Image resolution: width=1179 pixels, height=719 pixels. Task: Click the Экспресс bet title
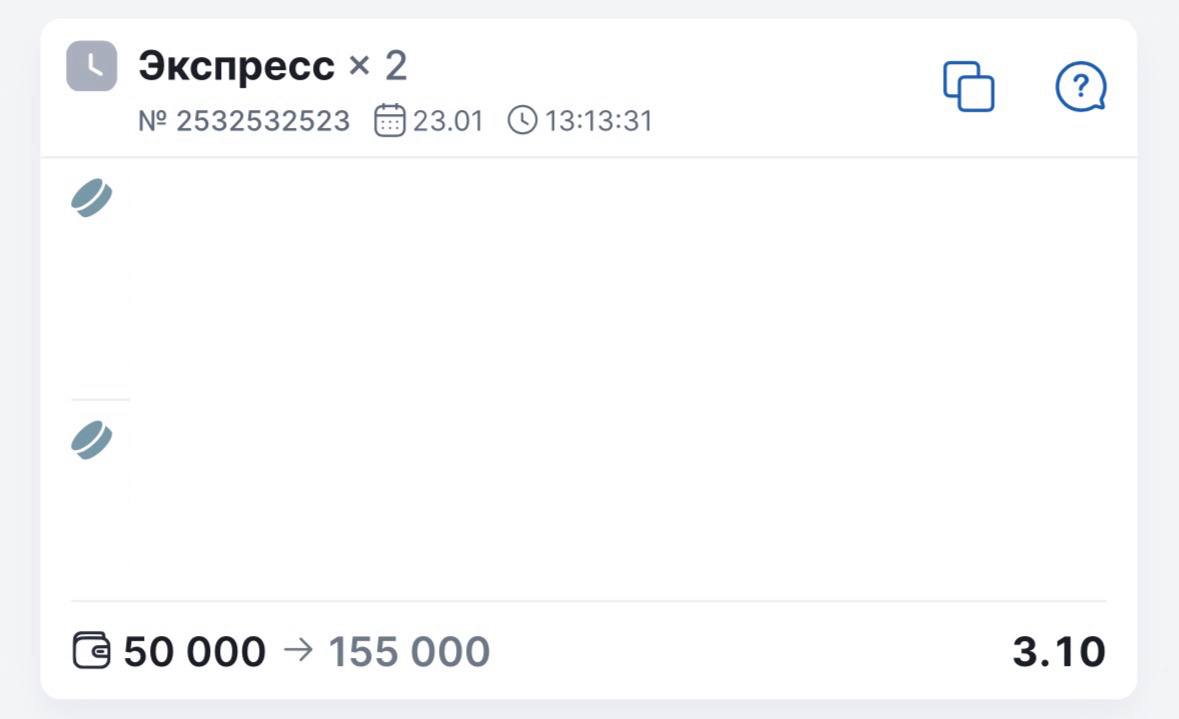pyautogui.click(x=236, y=67)
